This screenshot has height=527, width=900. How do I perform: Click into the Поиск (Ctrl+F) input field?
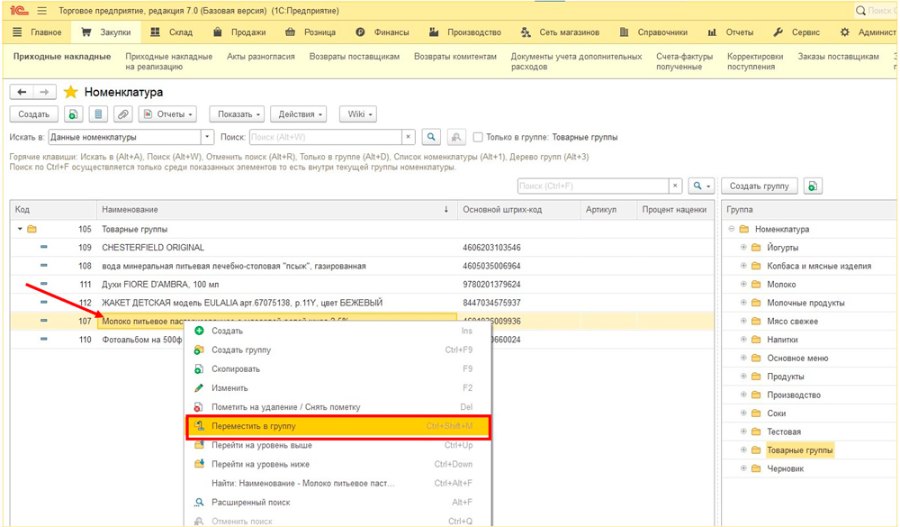pyautogui.click(x=593, y=186)
